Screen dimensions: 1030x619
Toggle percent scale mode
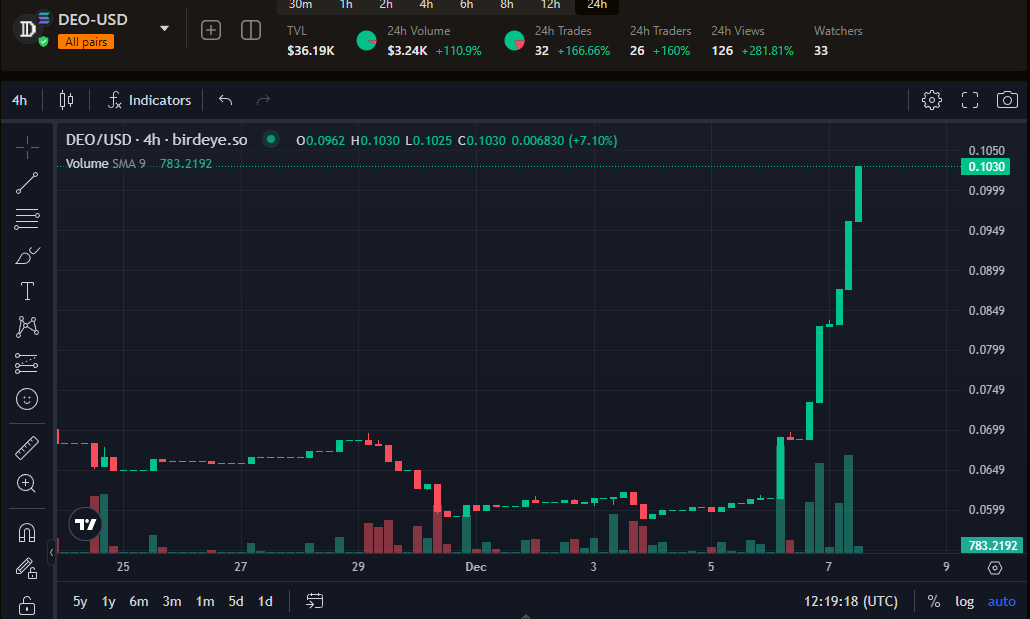click(x=933, y=601)
